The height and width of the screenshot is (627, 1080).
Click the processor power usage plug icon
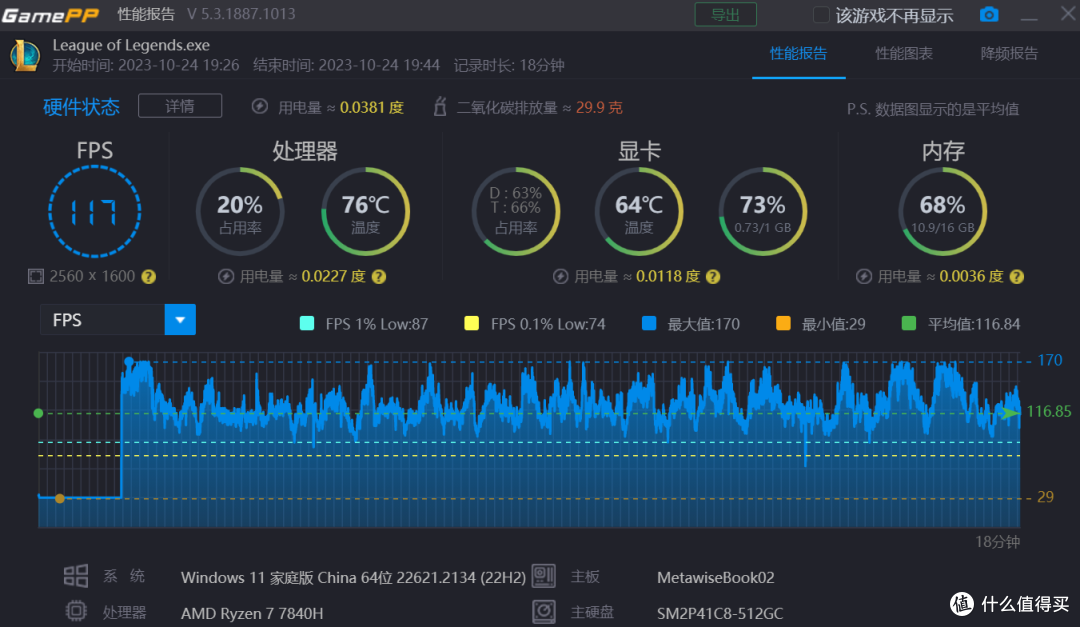226,277
